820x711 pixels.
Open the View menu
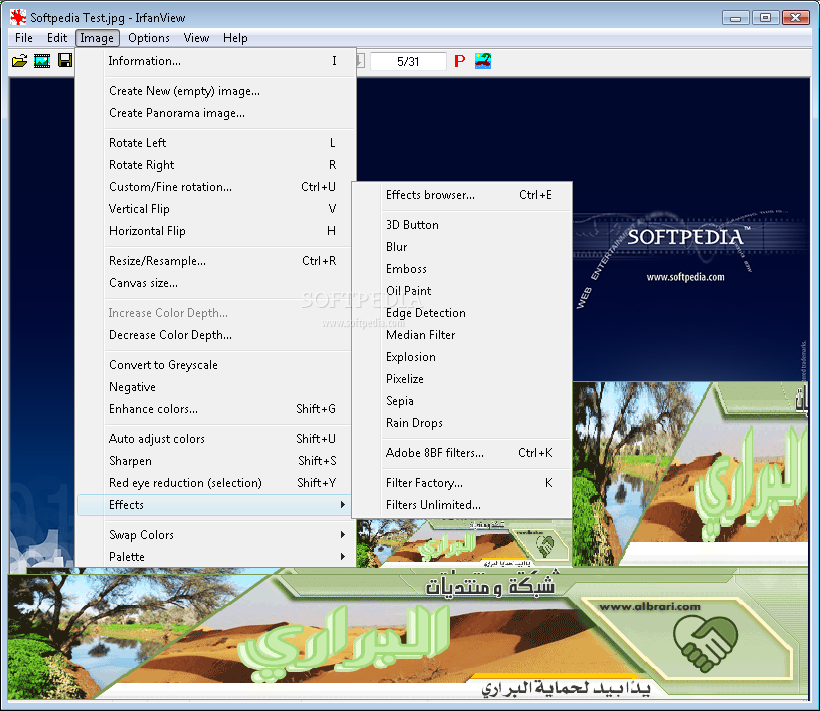coord(196,38)
